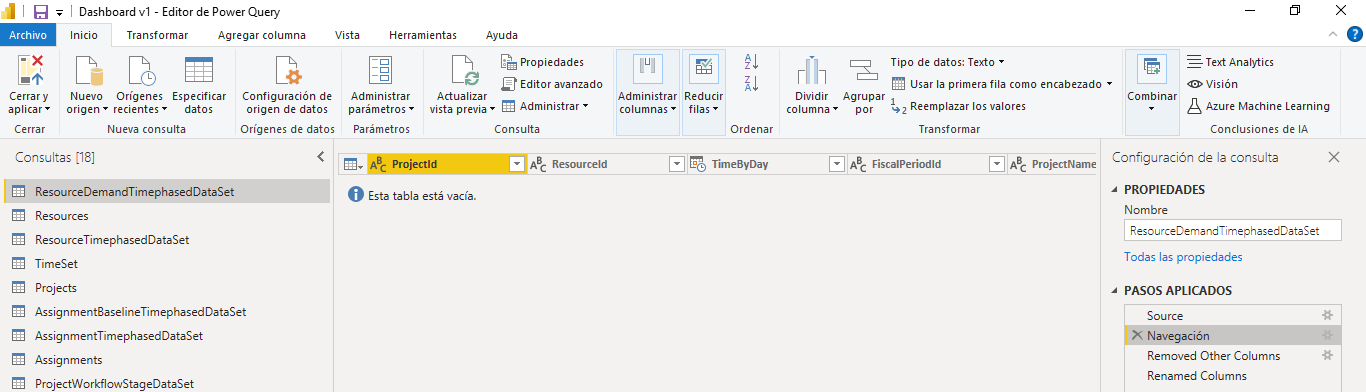The height and width of the screenshot is (392, 1366).
Task: Open the Archivo menu
Action: (27, 35)
